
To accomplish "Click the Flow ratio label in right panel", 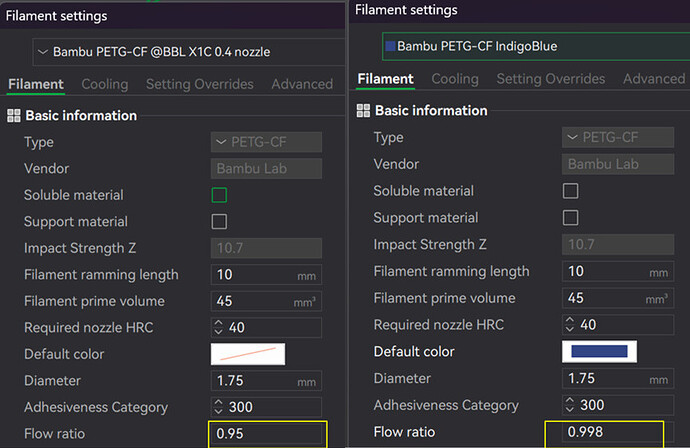I will tap(404, 432).
